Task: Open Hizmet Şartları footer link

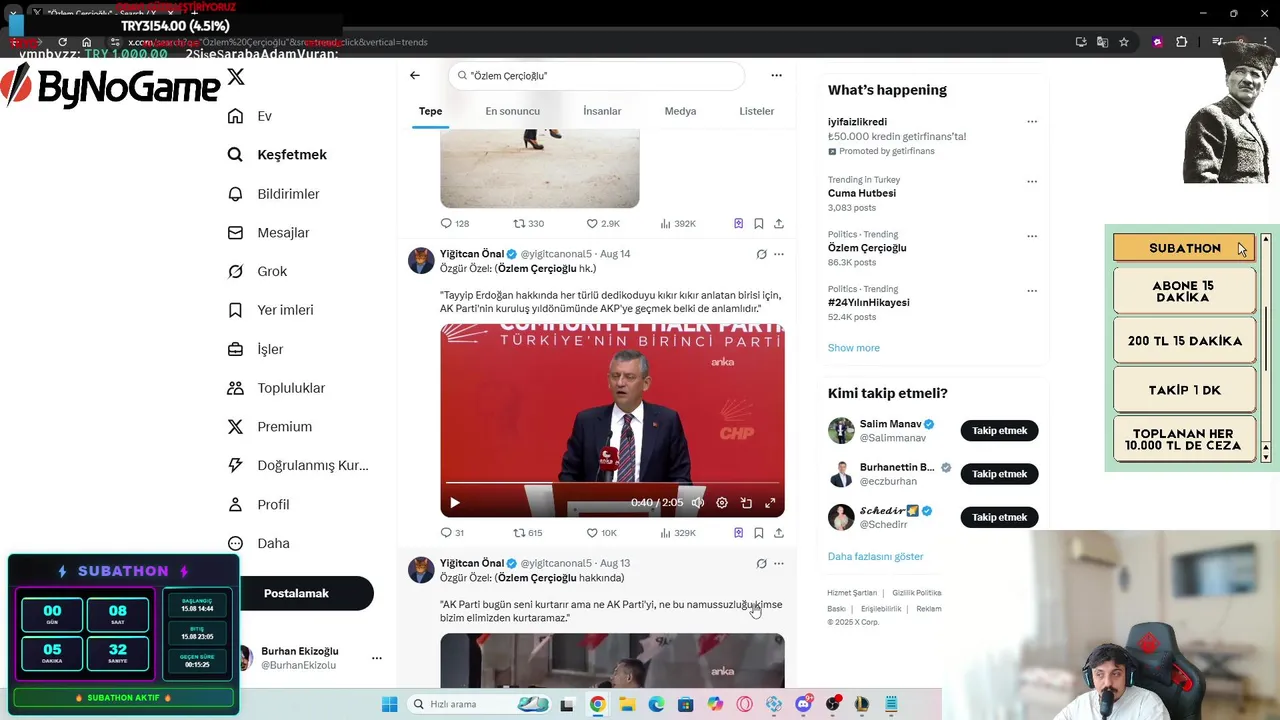Action: (852, 593)
